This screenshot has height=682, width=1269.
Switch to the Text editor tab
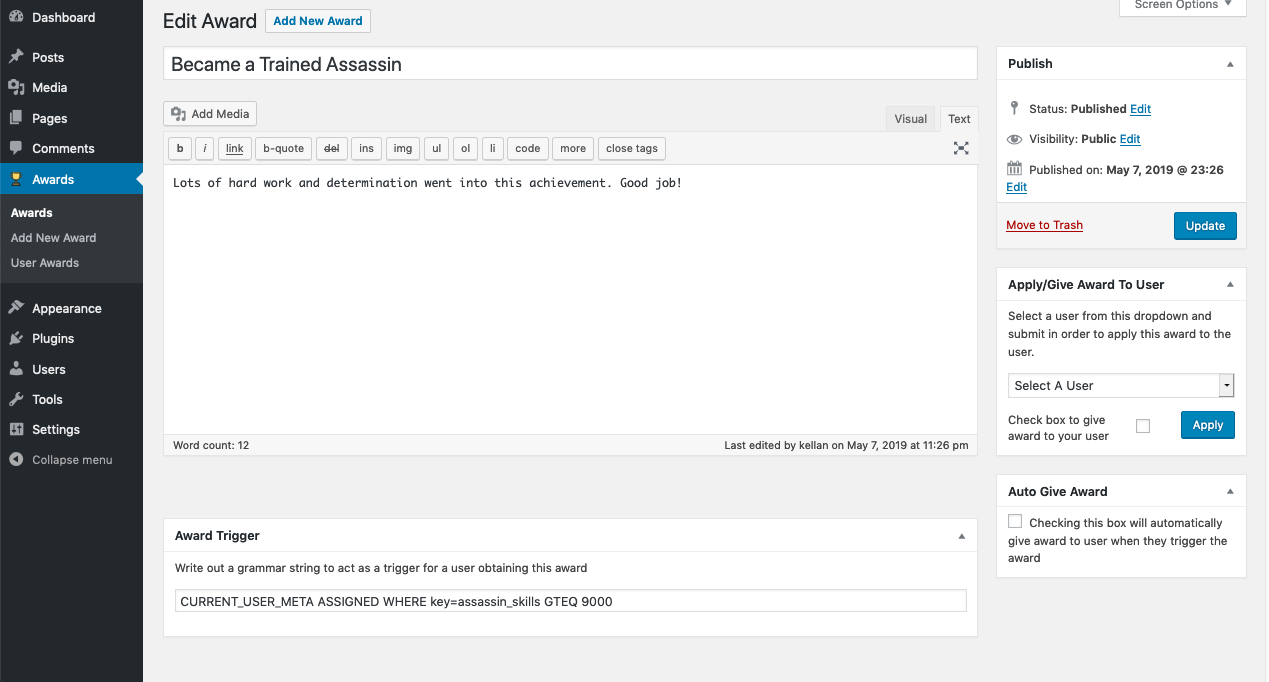point(959,118)
